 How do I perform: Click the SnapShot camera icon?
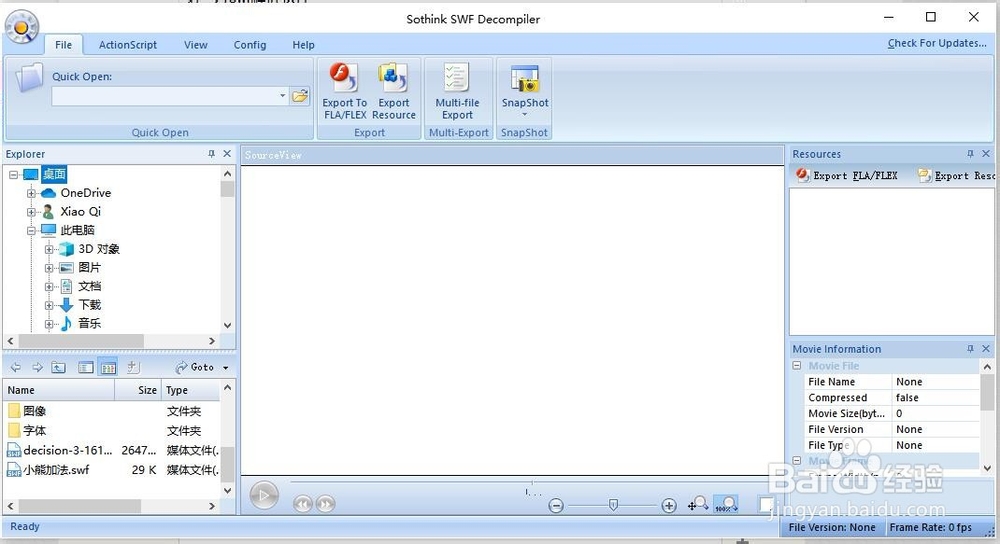524,79
